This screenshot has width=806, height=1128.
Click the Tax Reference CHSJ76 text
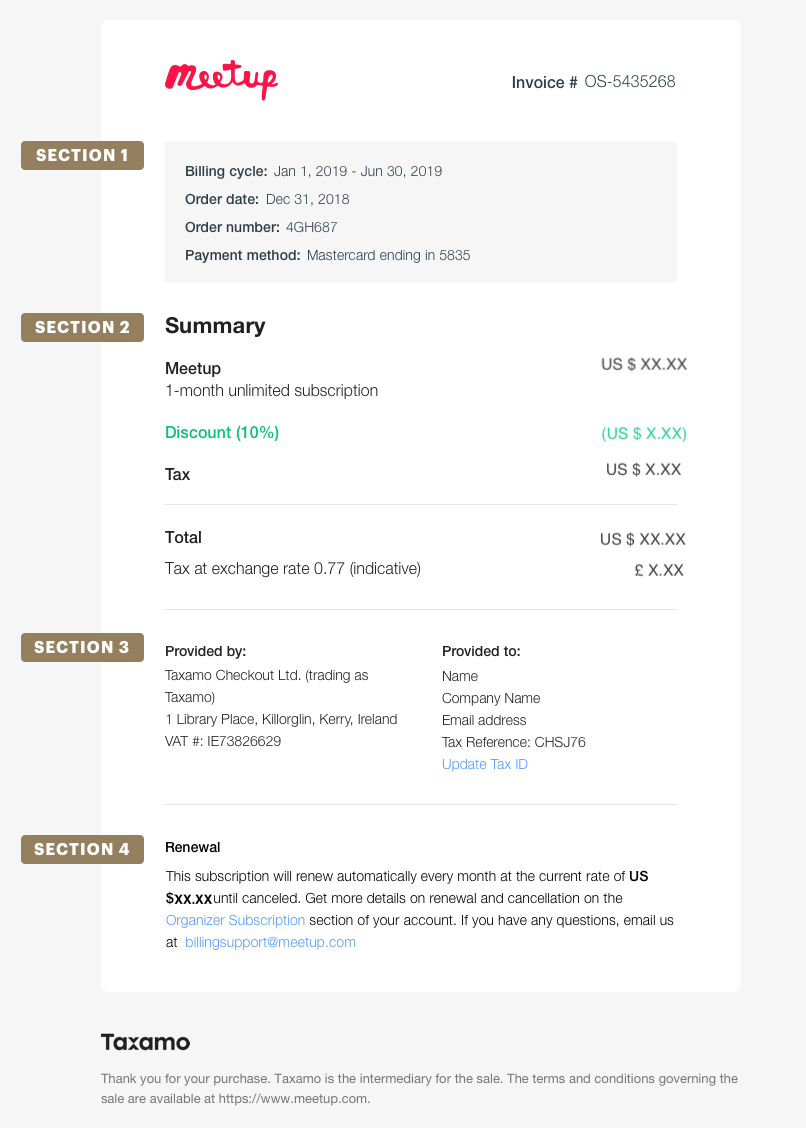click(514, 742)
